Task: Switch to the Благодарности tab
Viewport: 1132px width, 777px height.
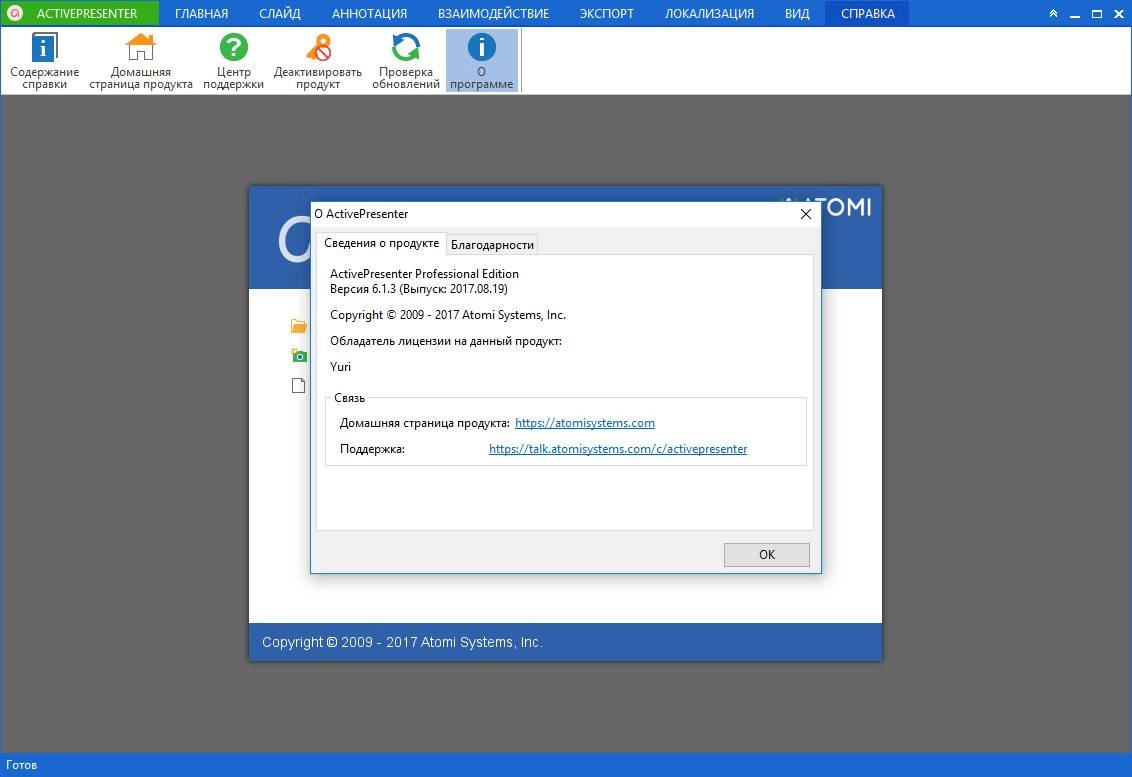Action: click(492, 245)
